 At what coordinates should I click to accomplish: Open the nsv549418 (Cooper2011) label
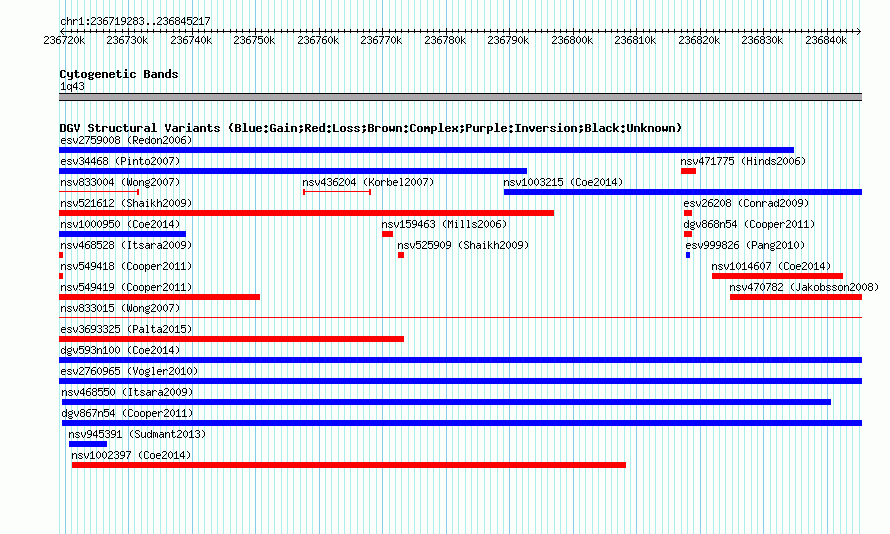tap(126, 266)
